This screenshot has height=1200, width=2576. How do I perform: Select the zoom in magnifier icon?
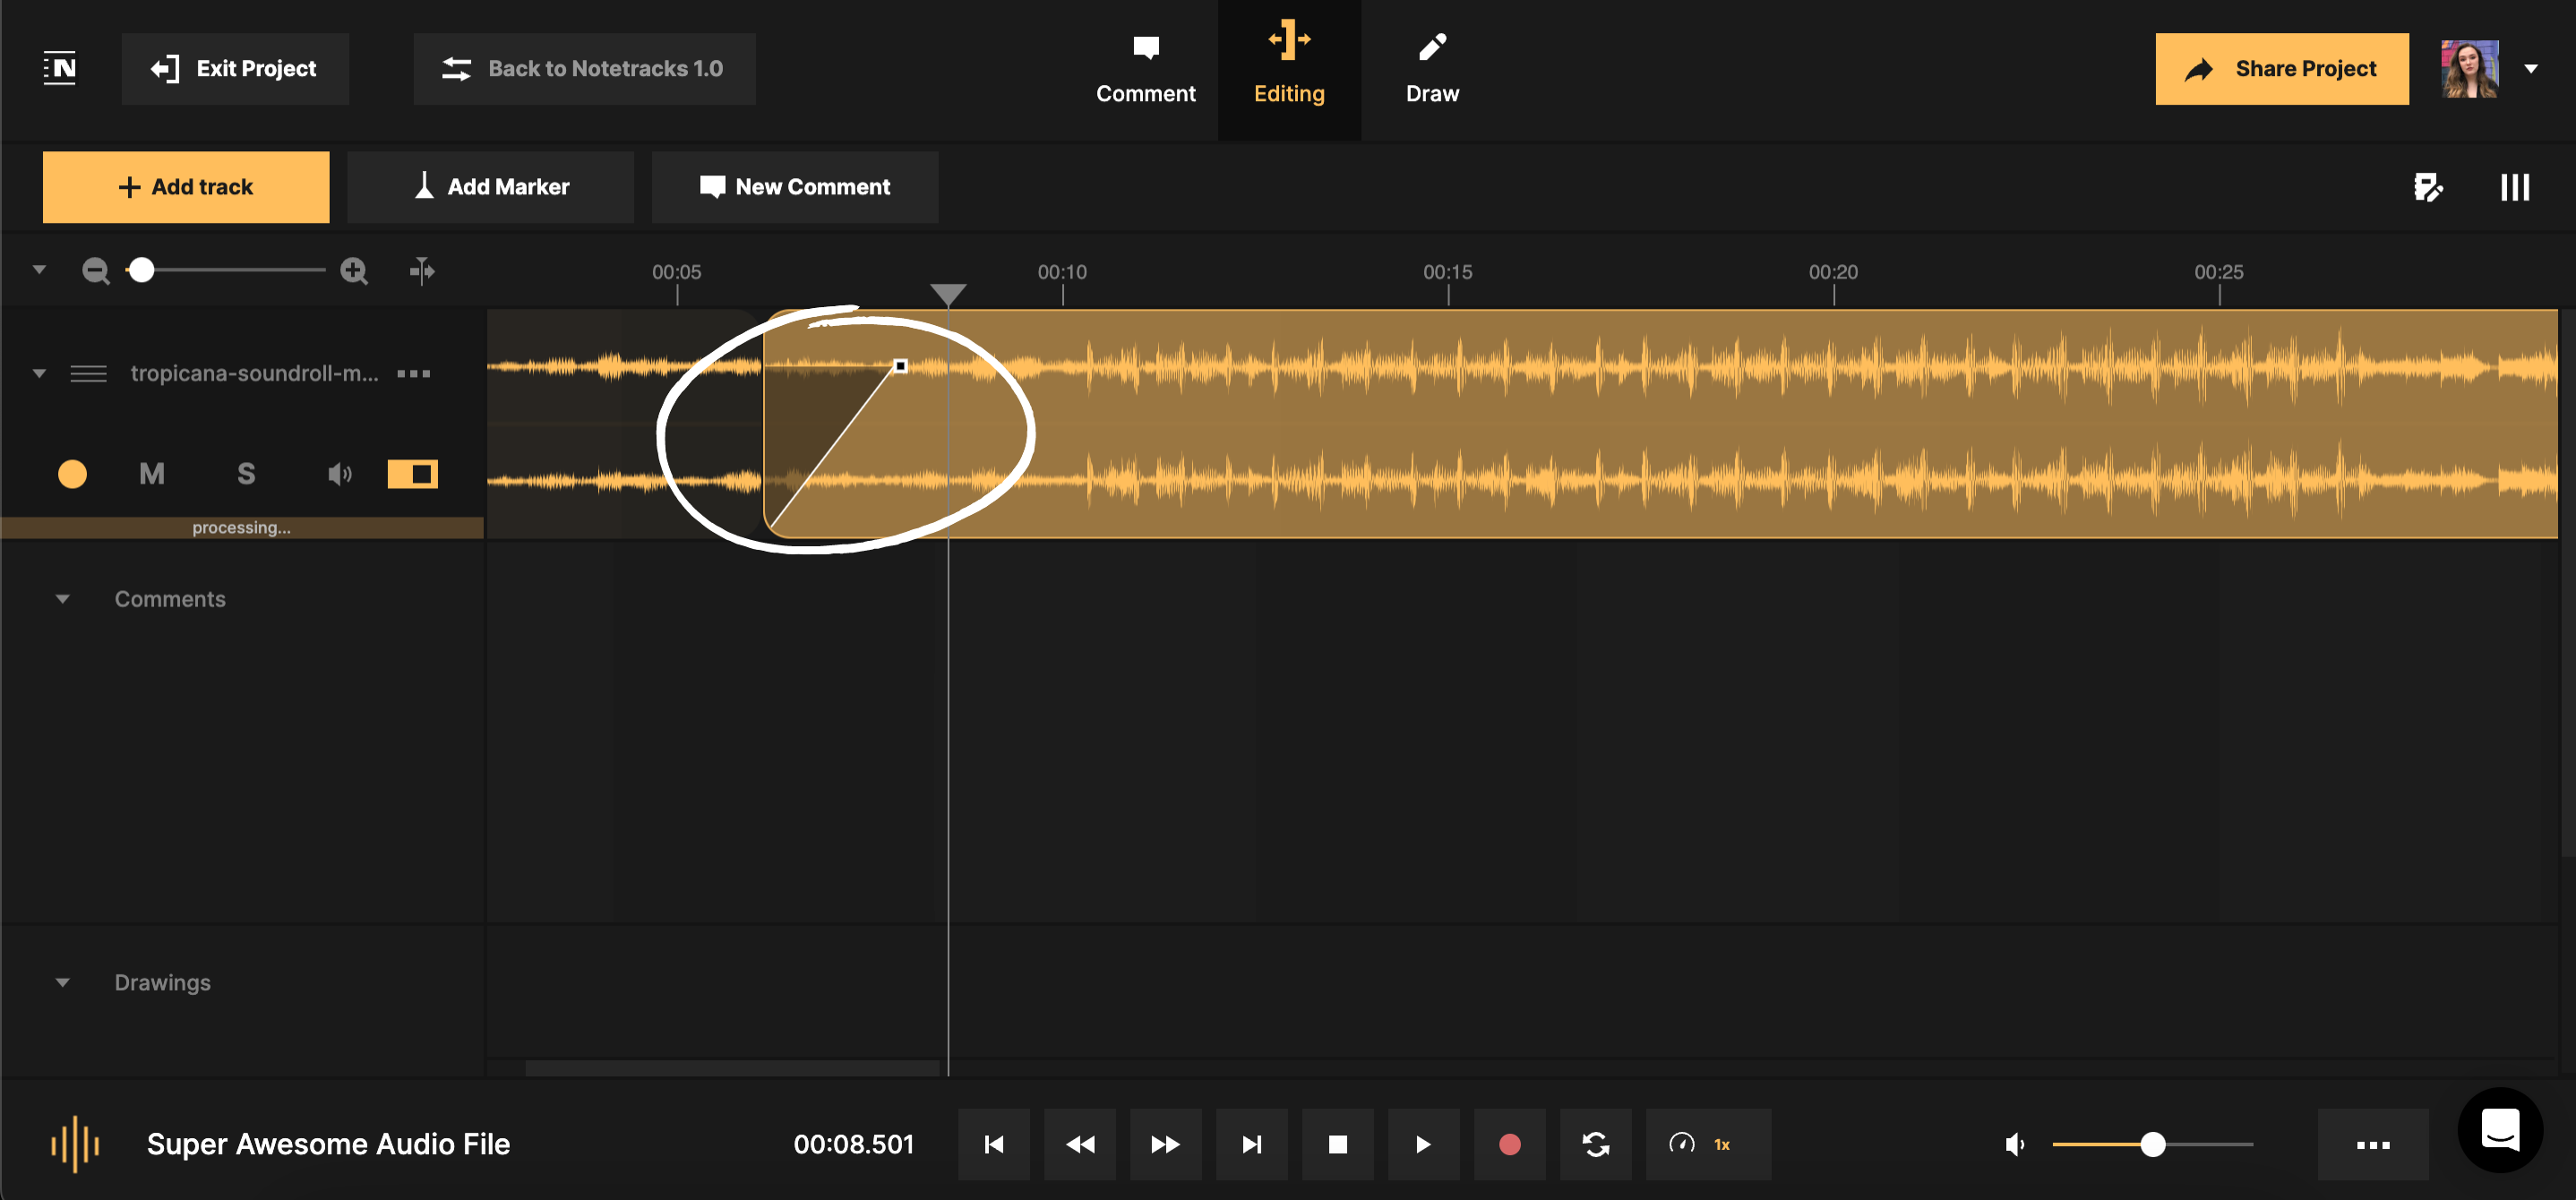[x=354, y=270]
